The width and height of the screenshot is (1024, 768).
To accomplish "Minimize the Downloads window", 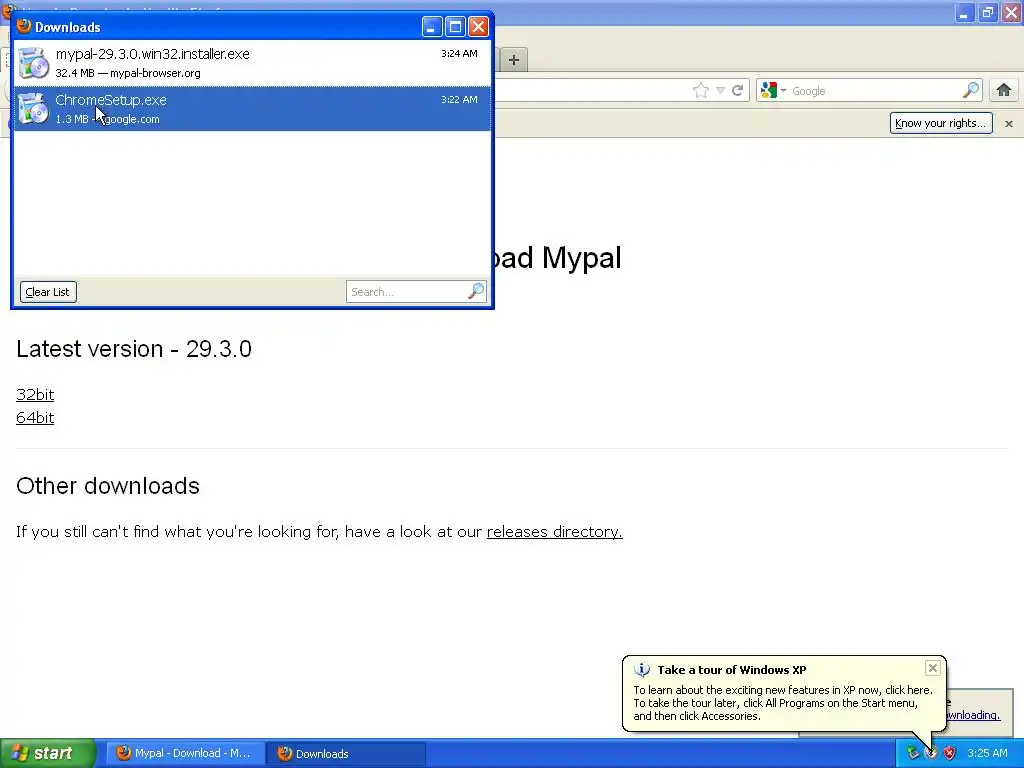I will [x=432, y=27].
